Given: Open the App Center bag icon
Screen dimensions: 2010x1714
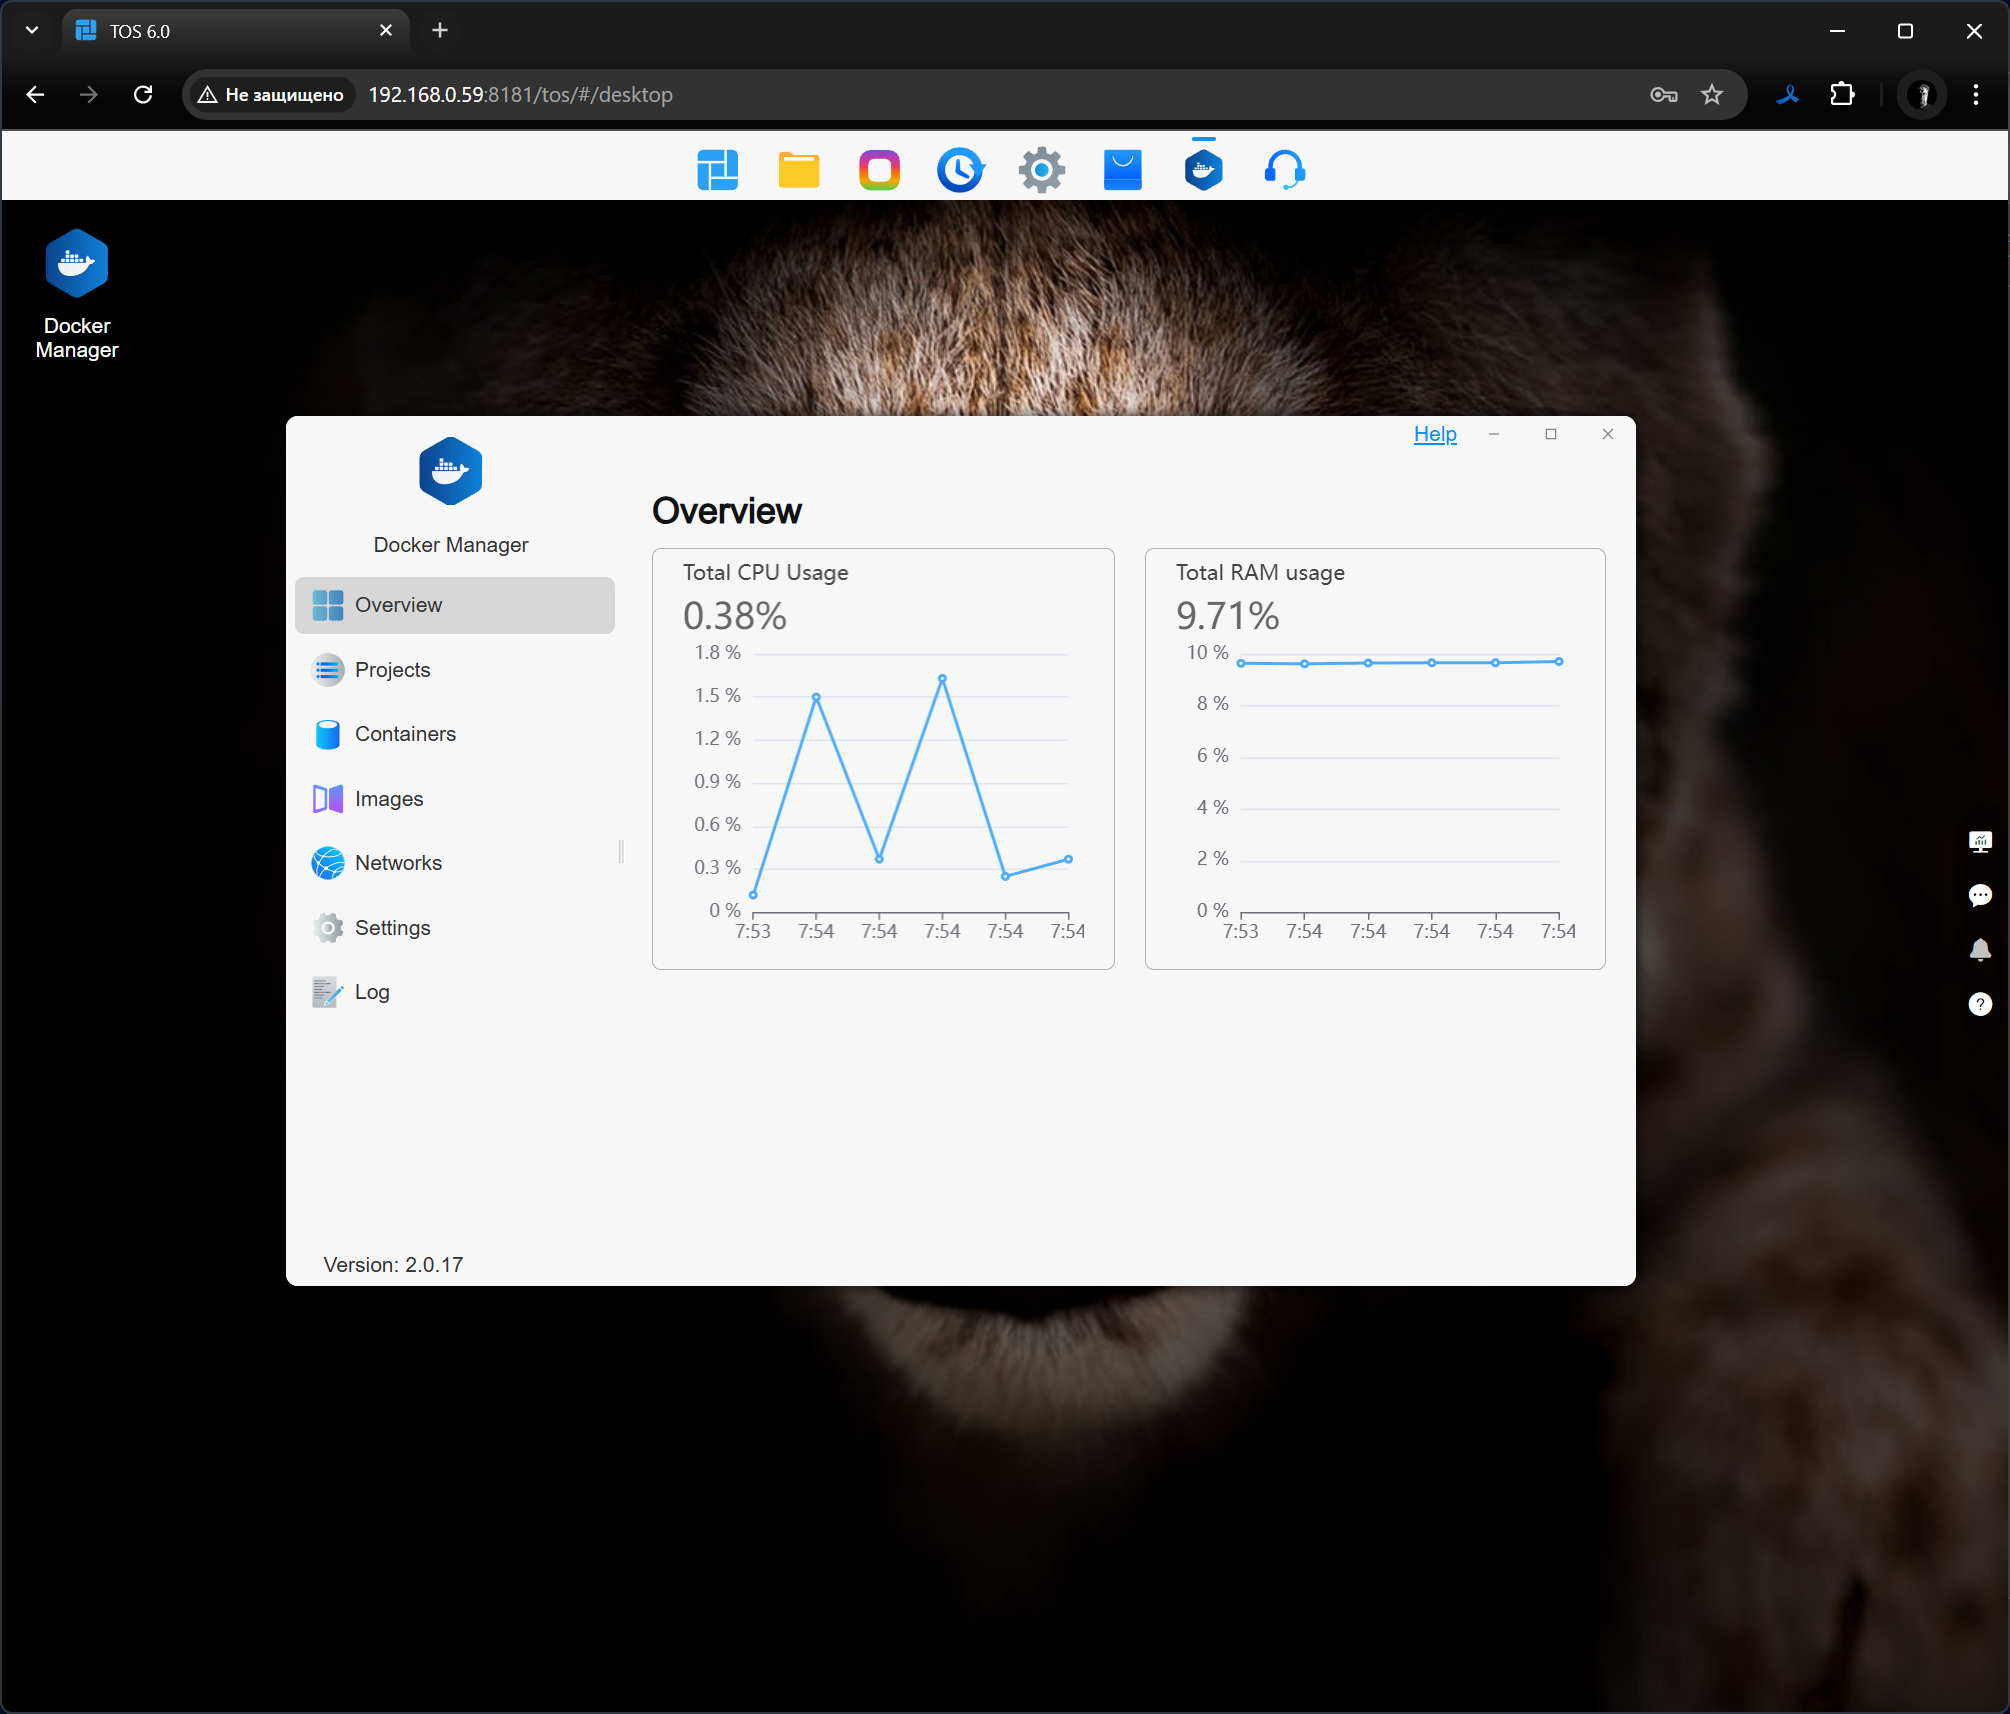Looking at the screenshot, I should (1122, 170).
